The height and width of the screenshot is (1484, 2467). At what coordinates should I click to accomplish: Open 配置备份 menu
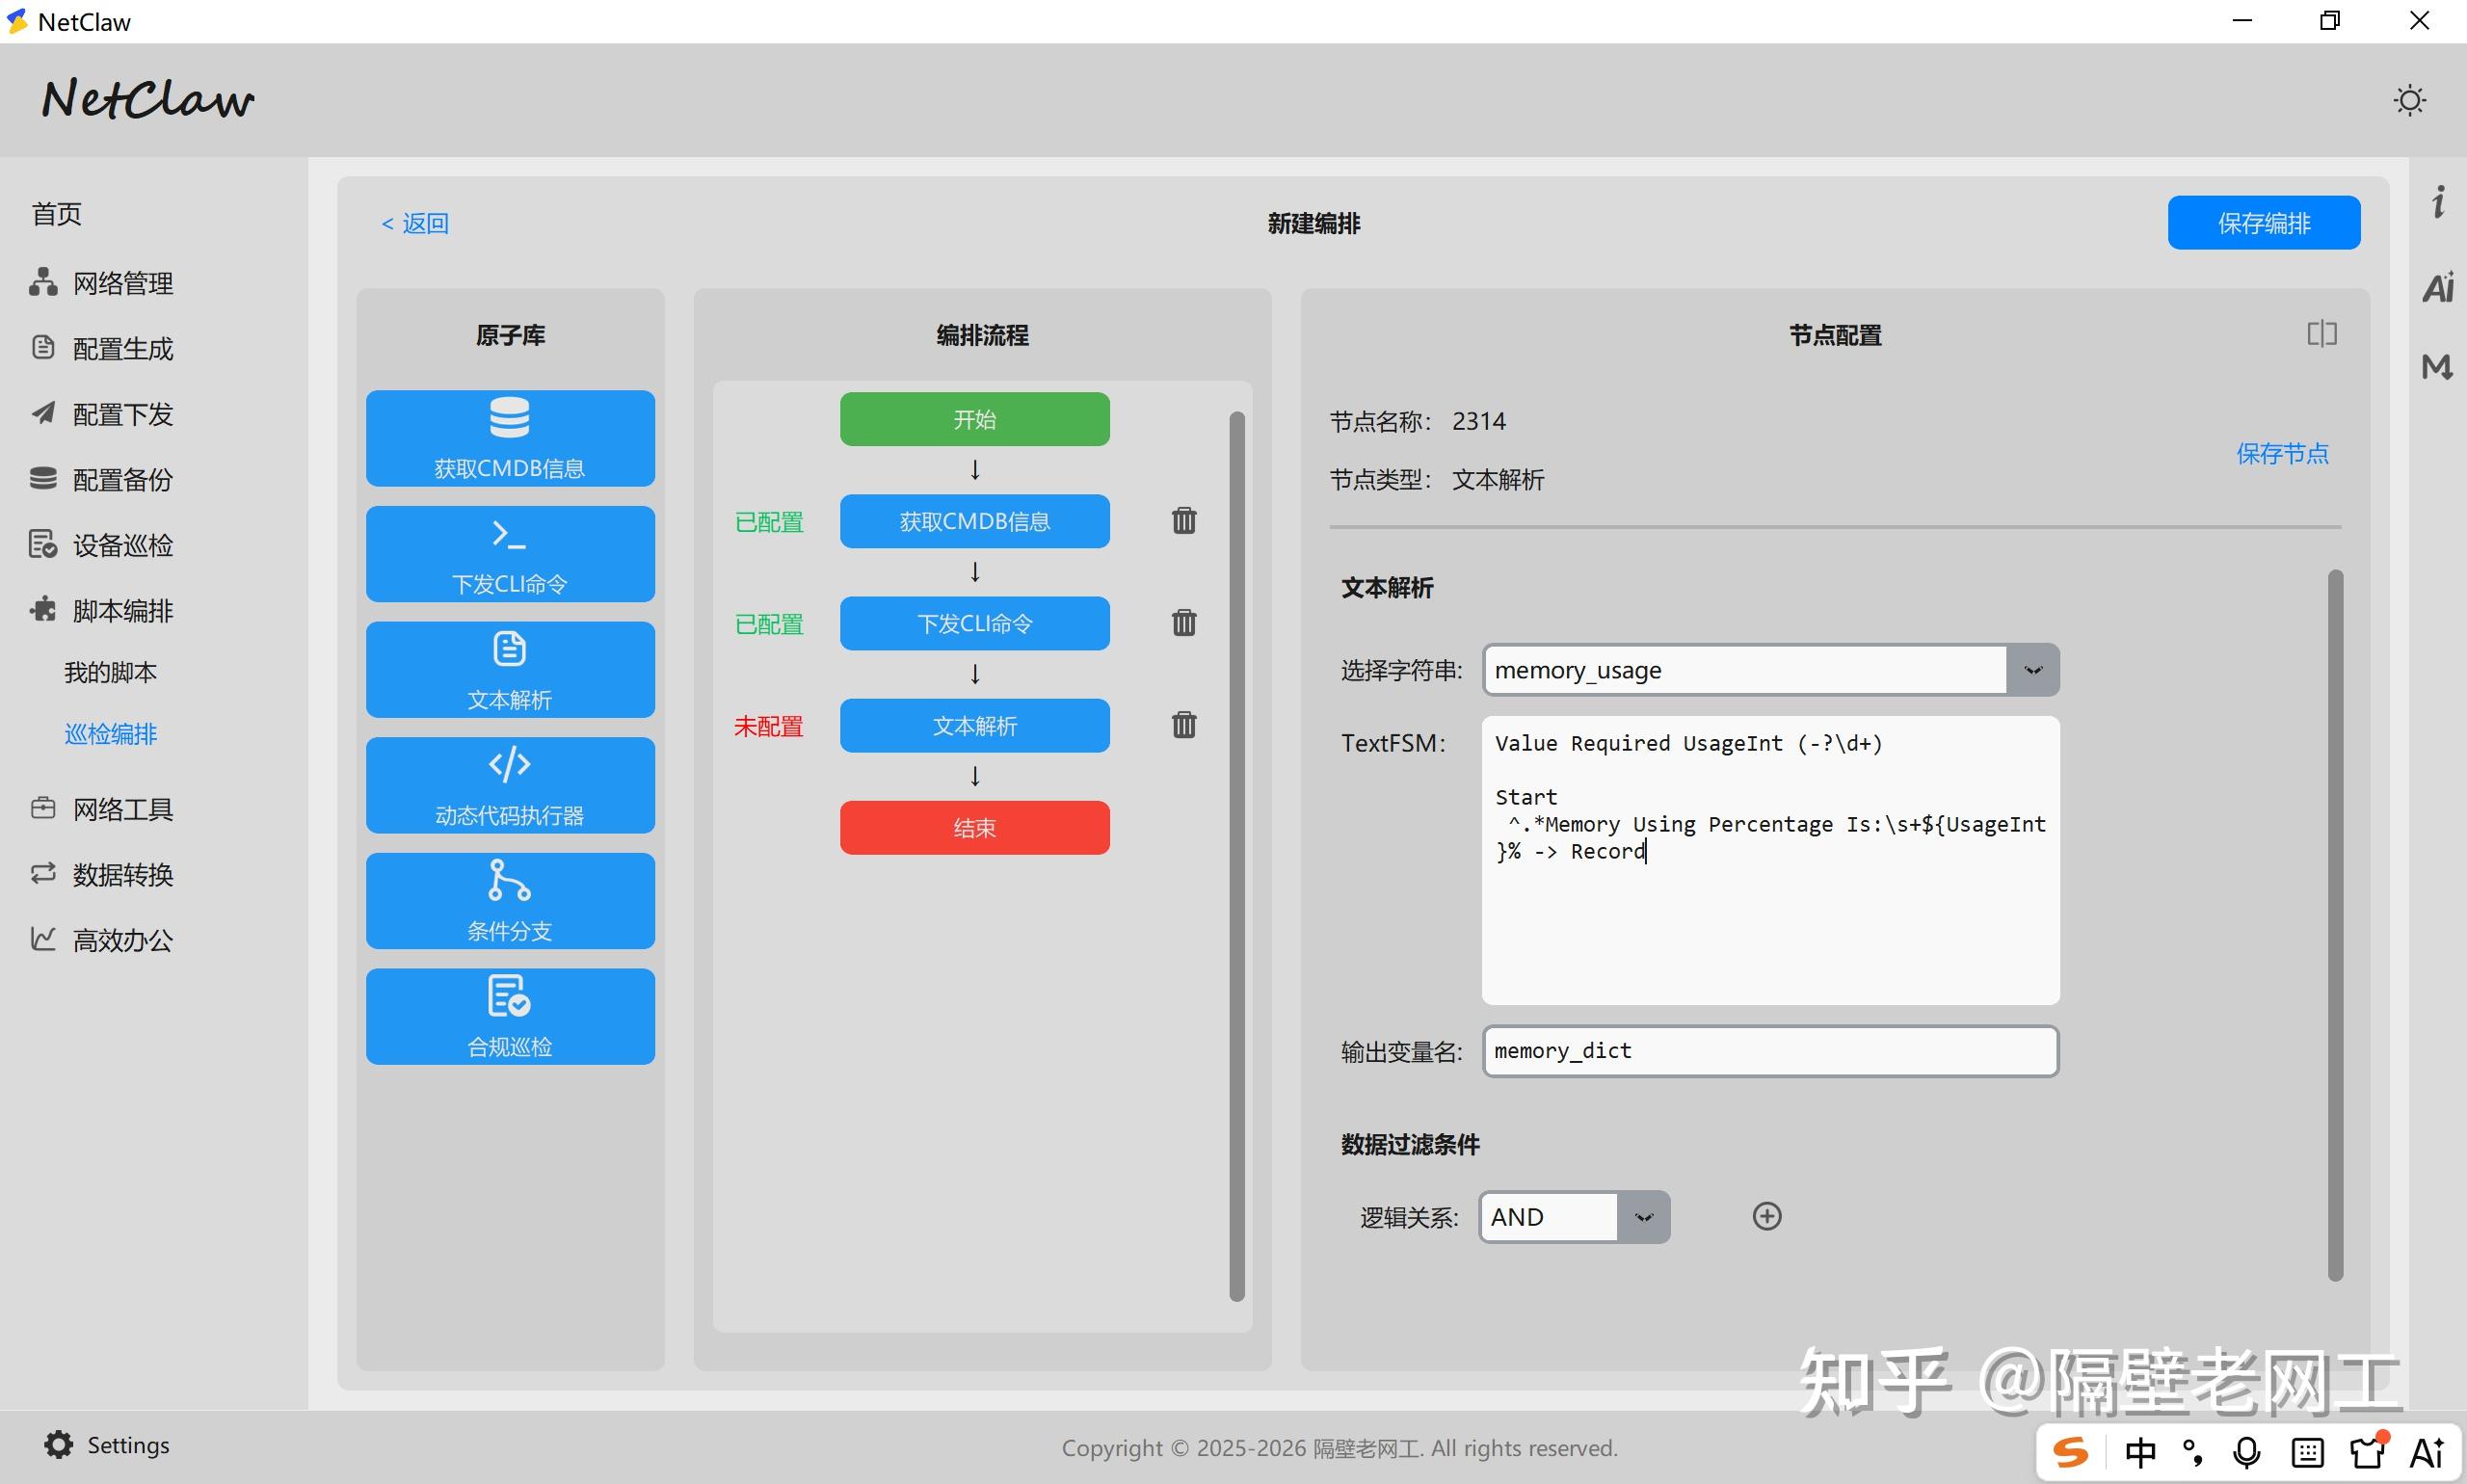[102, 479]
